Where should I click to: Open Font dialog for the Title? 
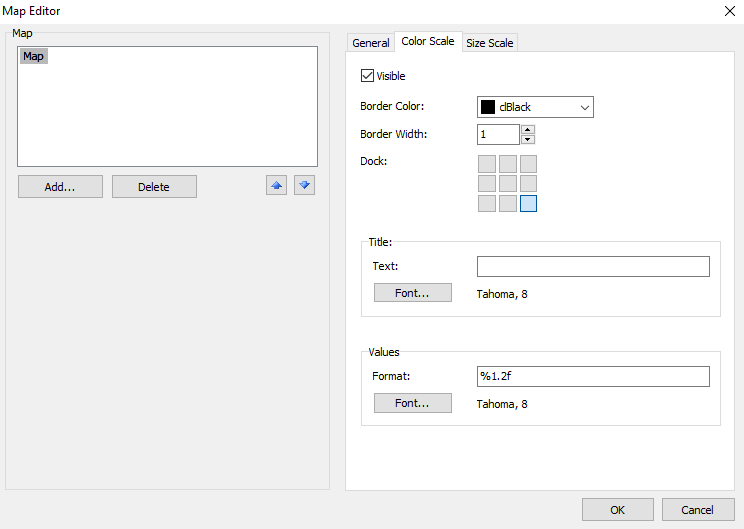point(412,293)
